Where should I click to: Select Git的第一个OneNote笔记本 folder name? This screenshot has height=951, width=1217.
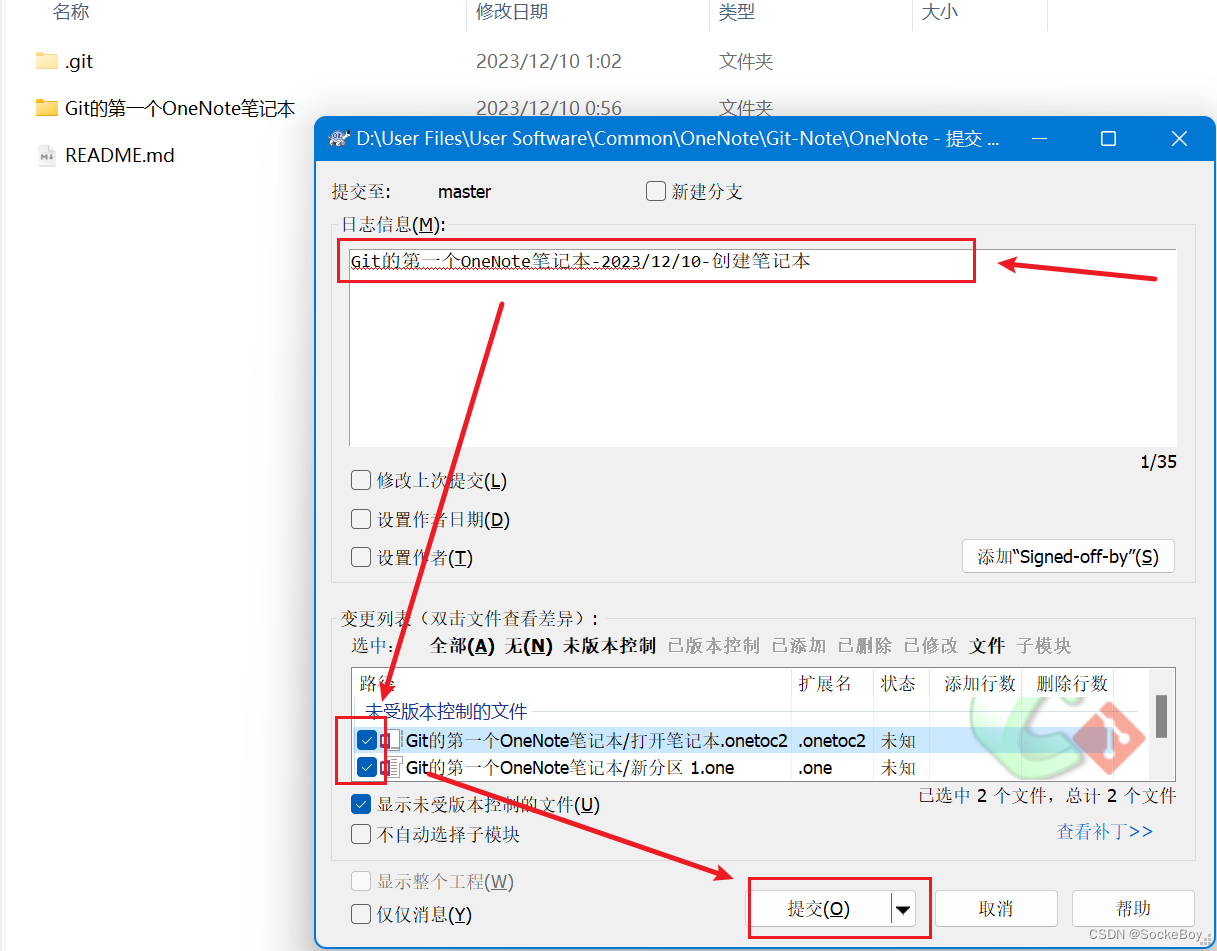[x=180, y=108]
